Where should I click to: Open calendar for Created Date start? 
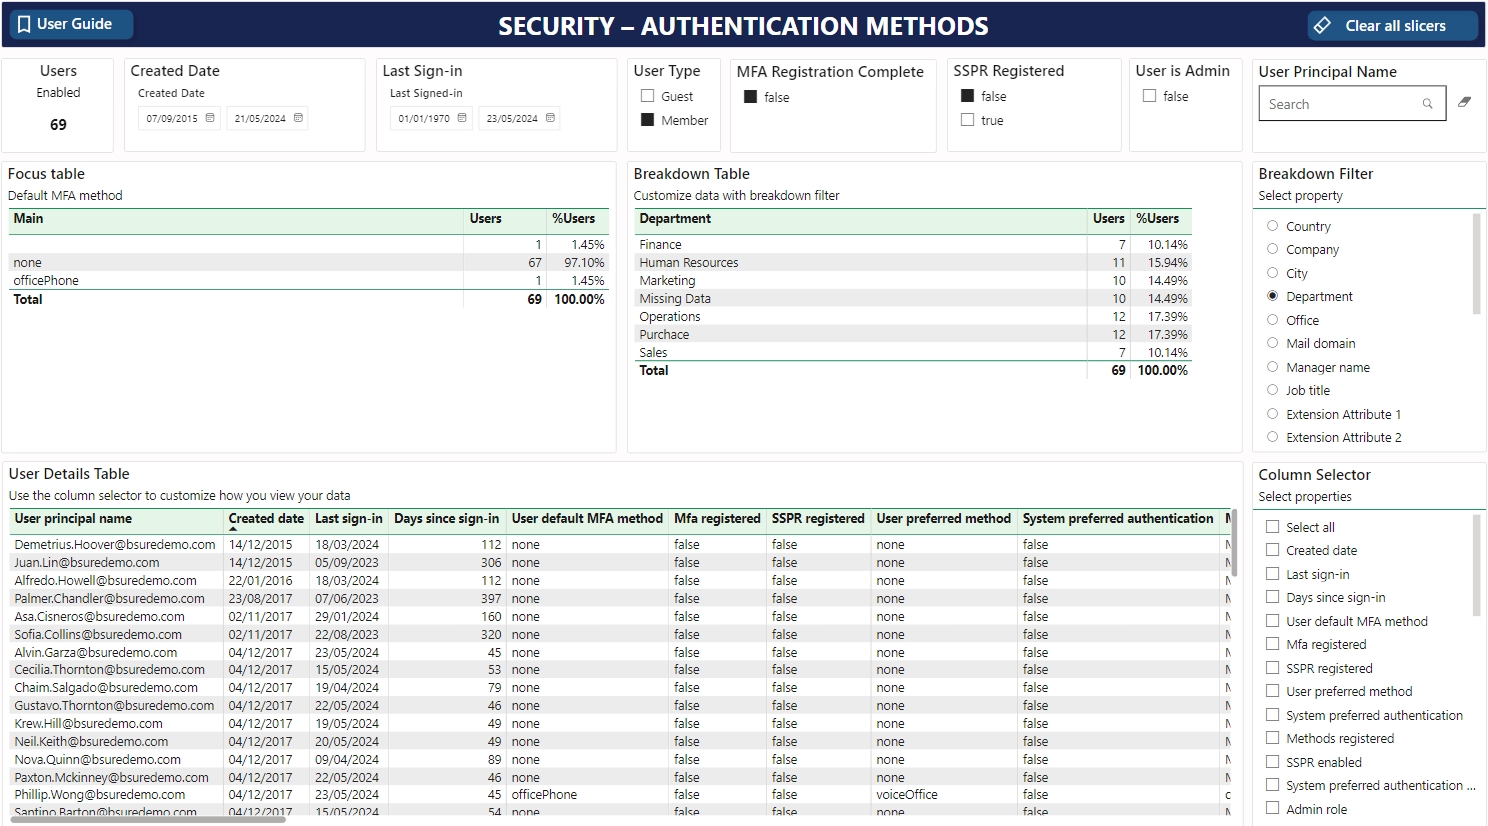coord(210,118)
